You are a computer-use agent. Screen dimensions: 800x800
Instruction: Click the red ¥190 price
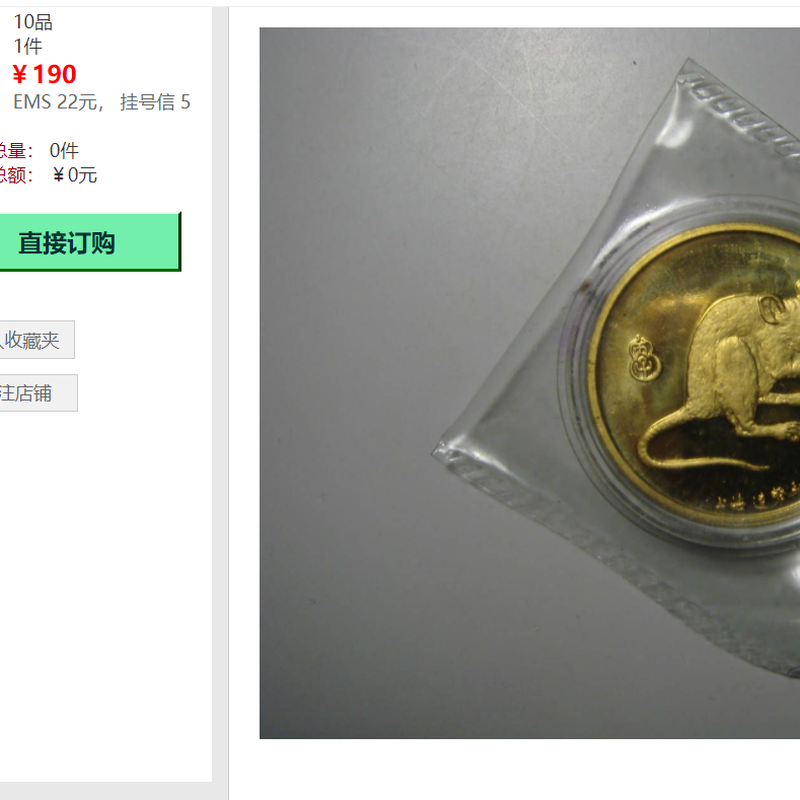(x=44, y=74)
